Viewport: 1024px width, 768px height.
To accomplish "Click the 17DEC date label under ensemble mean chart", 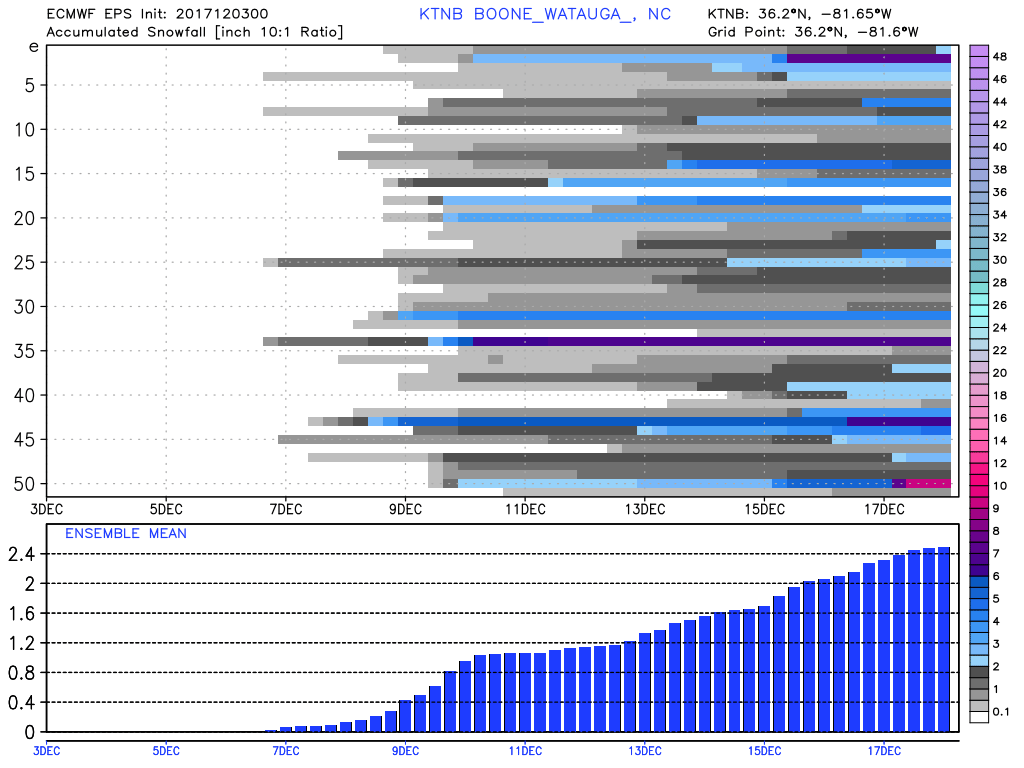I will pyautogui.click(x=883, y=750).
